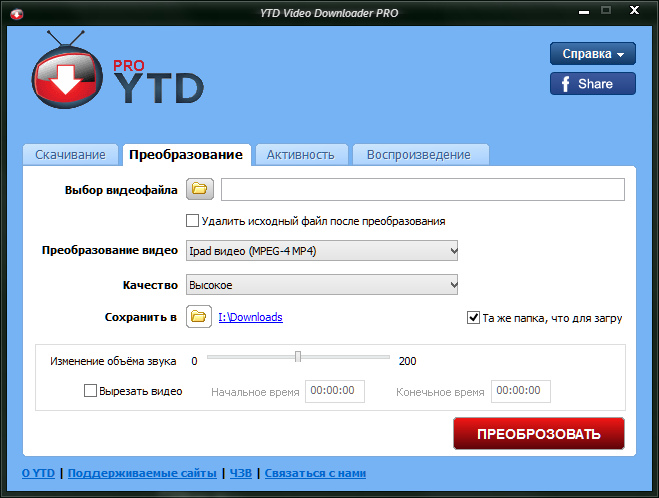
Task: Expand the Преобразование видео format dropdown
Action: pyautogui.click(x=322, y=251)
